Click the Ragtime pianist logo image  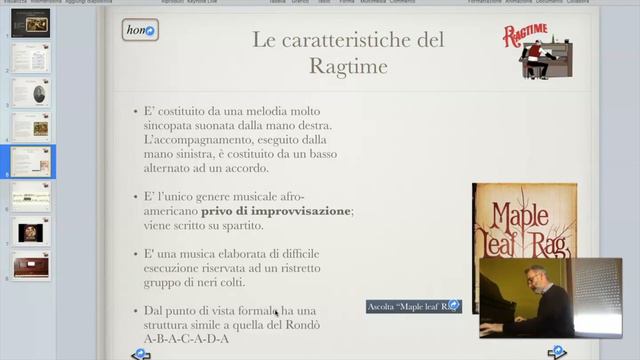point(538,51)
